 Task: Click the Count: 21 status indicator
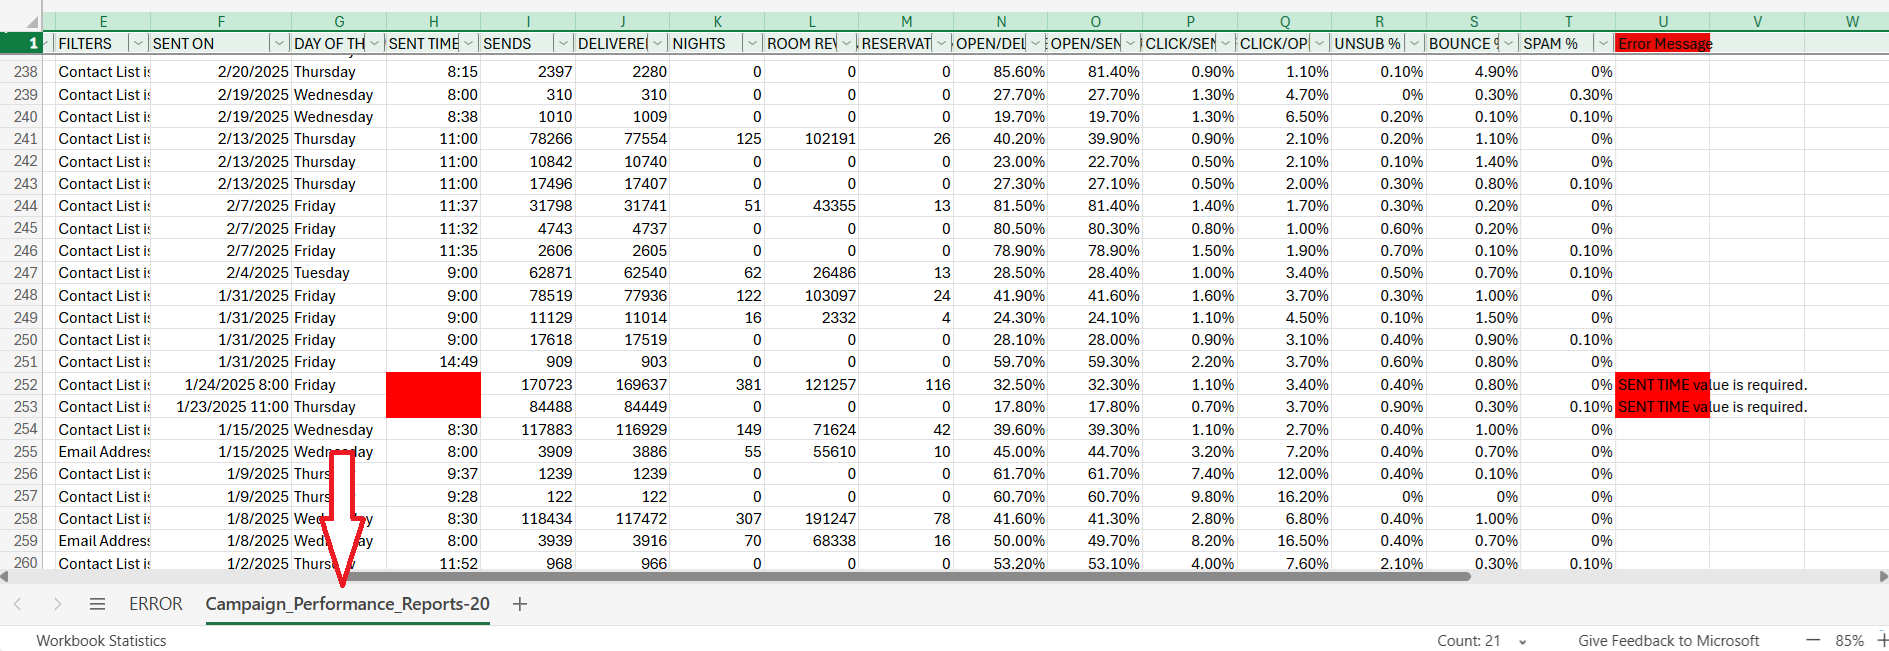click(x=1469, y=641)
